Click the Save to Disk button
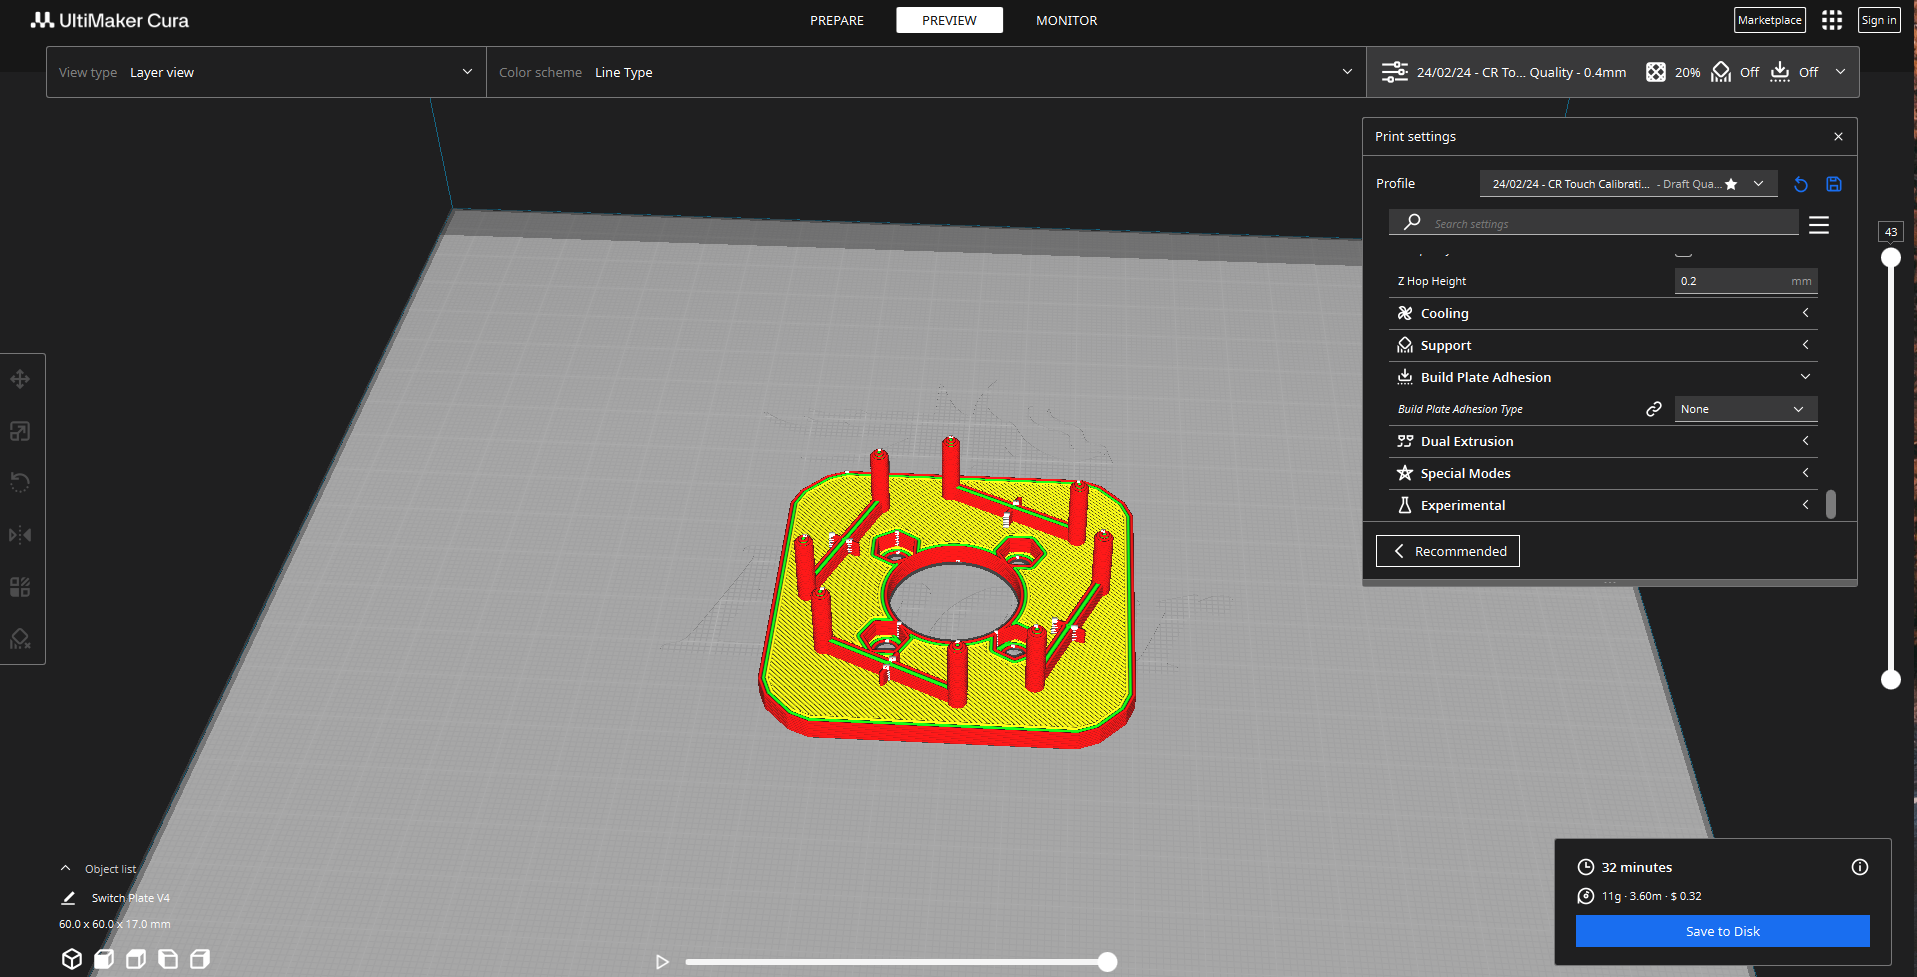The height and width of the screenshot is (977, 1917). [1722, 931]
